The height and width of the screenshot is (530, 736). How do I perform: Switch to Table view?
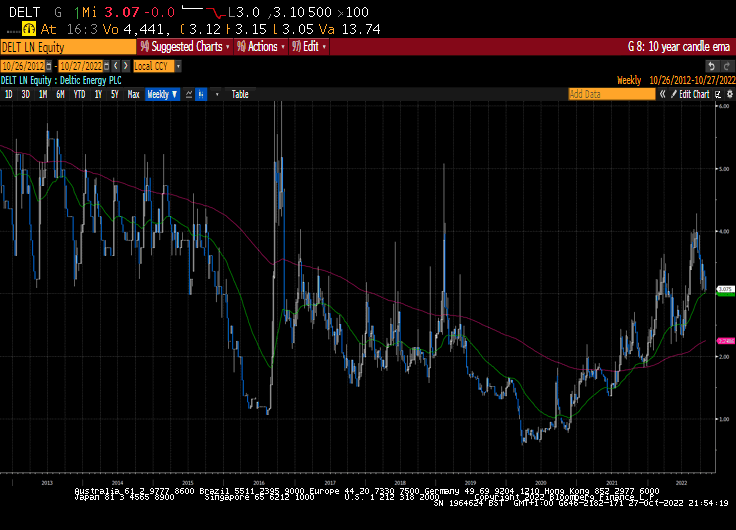(240, 94)
